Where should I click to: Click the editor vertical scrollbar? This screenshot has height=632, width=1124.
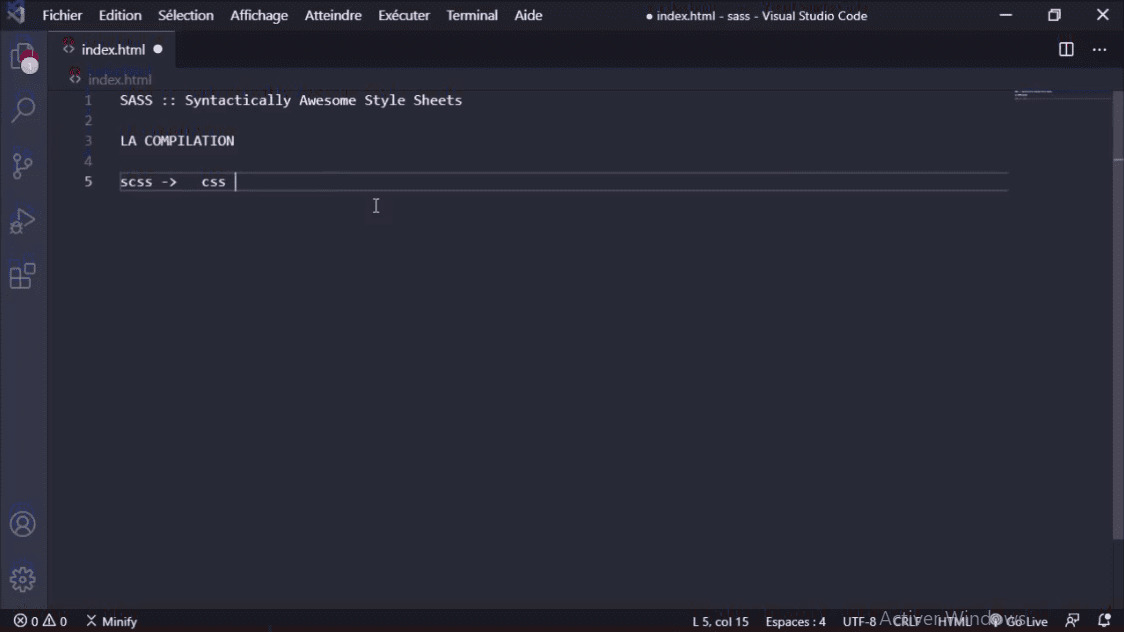point(1118,315)
